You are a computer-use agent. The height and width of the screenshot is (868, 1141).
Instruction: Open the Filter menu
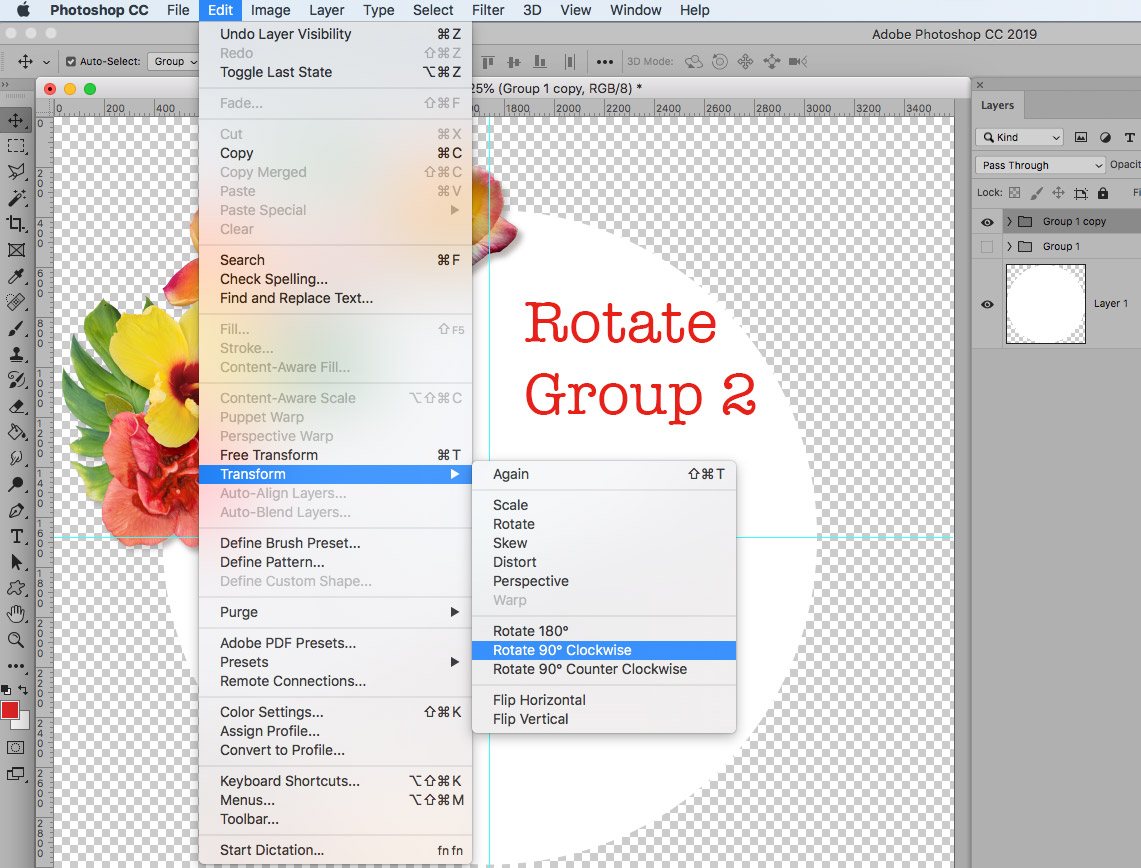(488, 10)
